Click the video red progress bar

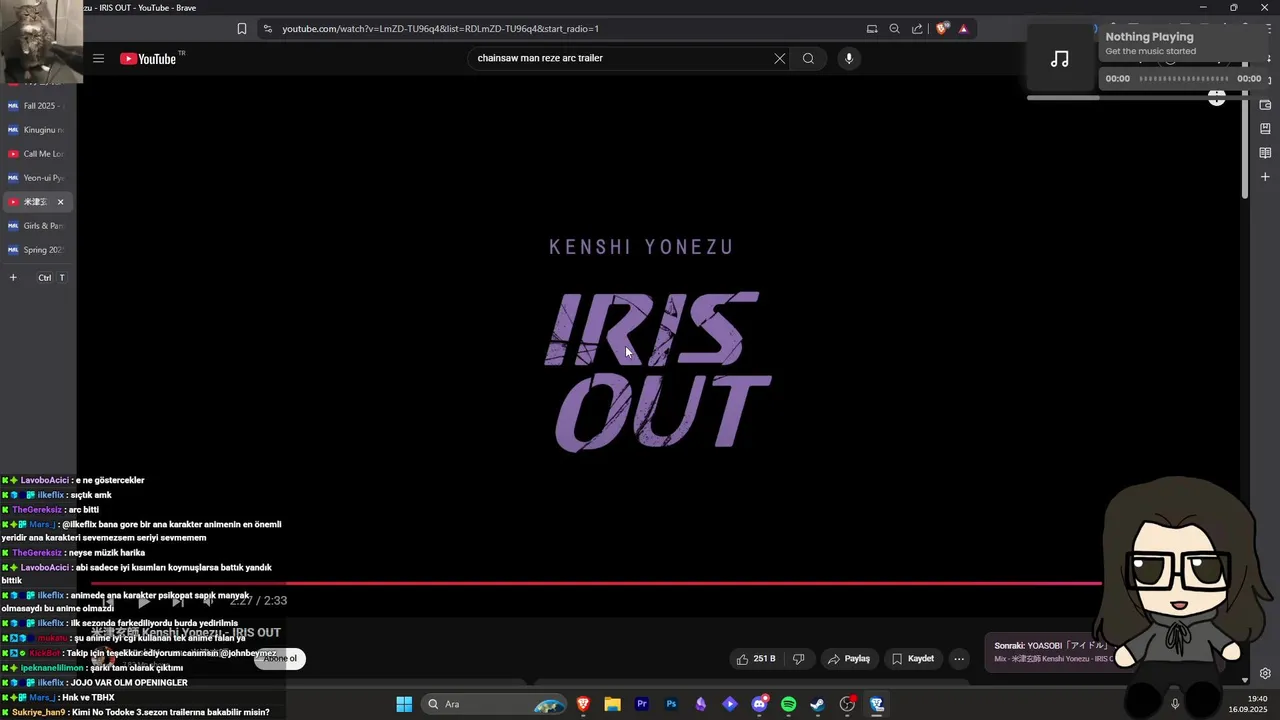596,583
